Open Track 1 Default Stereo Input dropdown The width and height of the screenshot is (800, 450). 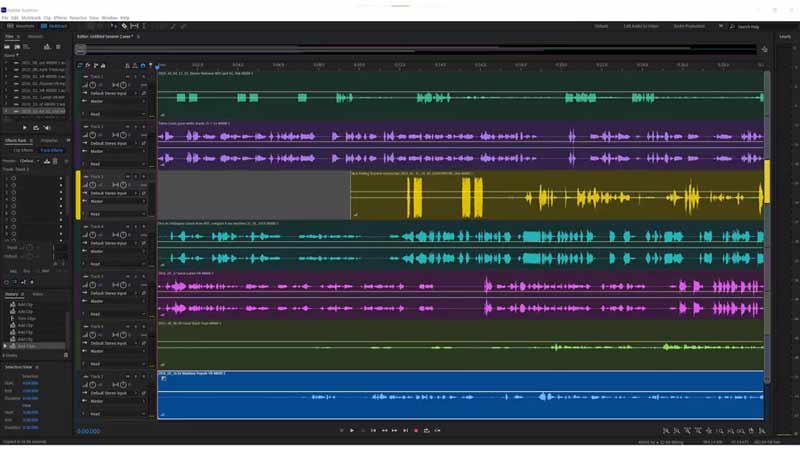click(x=112, y=93)
